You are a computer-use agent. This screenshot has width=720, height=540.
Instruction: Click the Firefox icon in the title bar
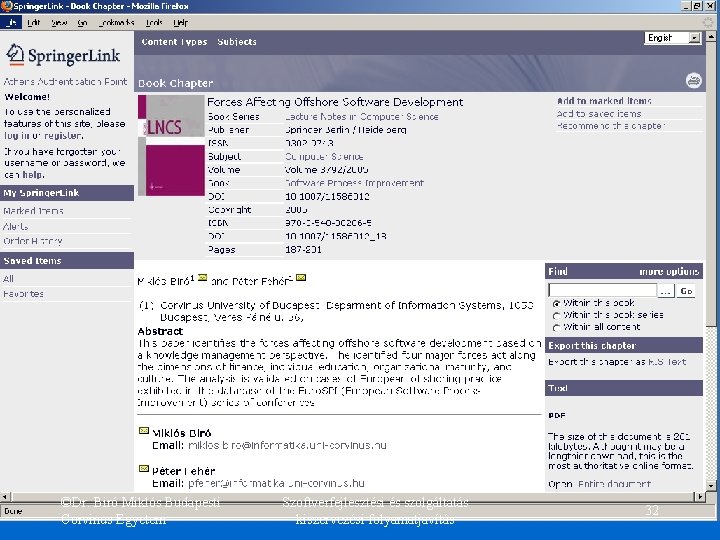click(x=6, y=6)
